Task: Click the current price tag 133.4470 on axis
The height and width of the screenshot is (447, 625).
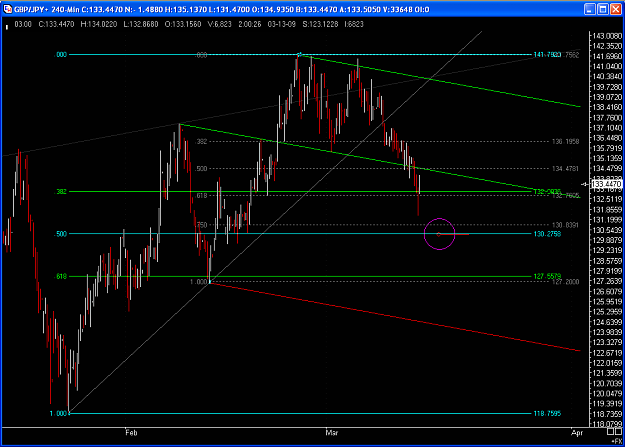Action: 606,184
